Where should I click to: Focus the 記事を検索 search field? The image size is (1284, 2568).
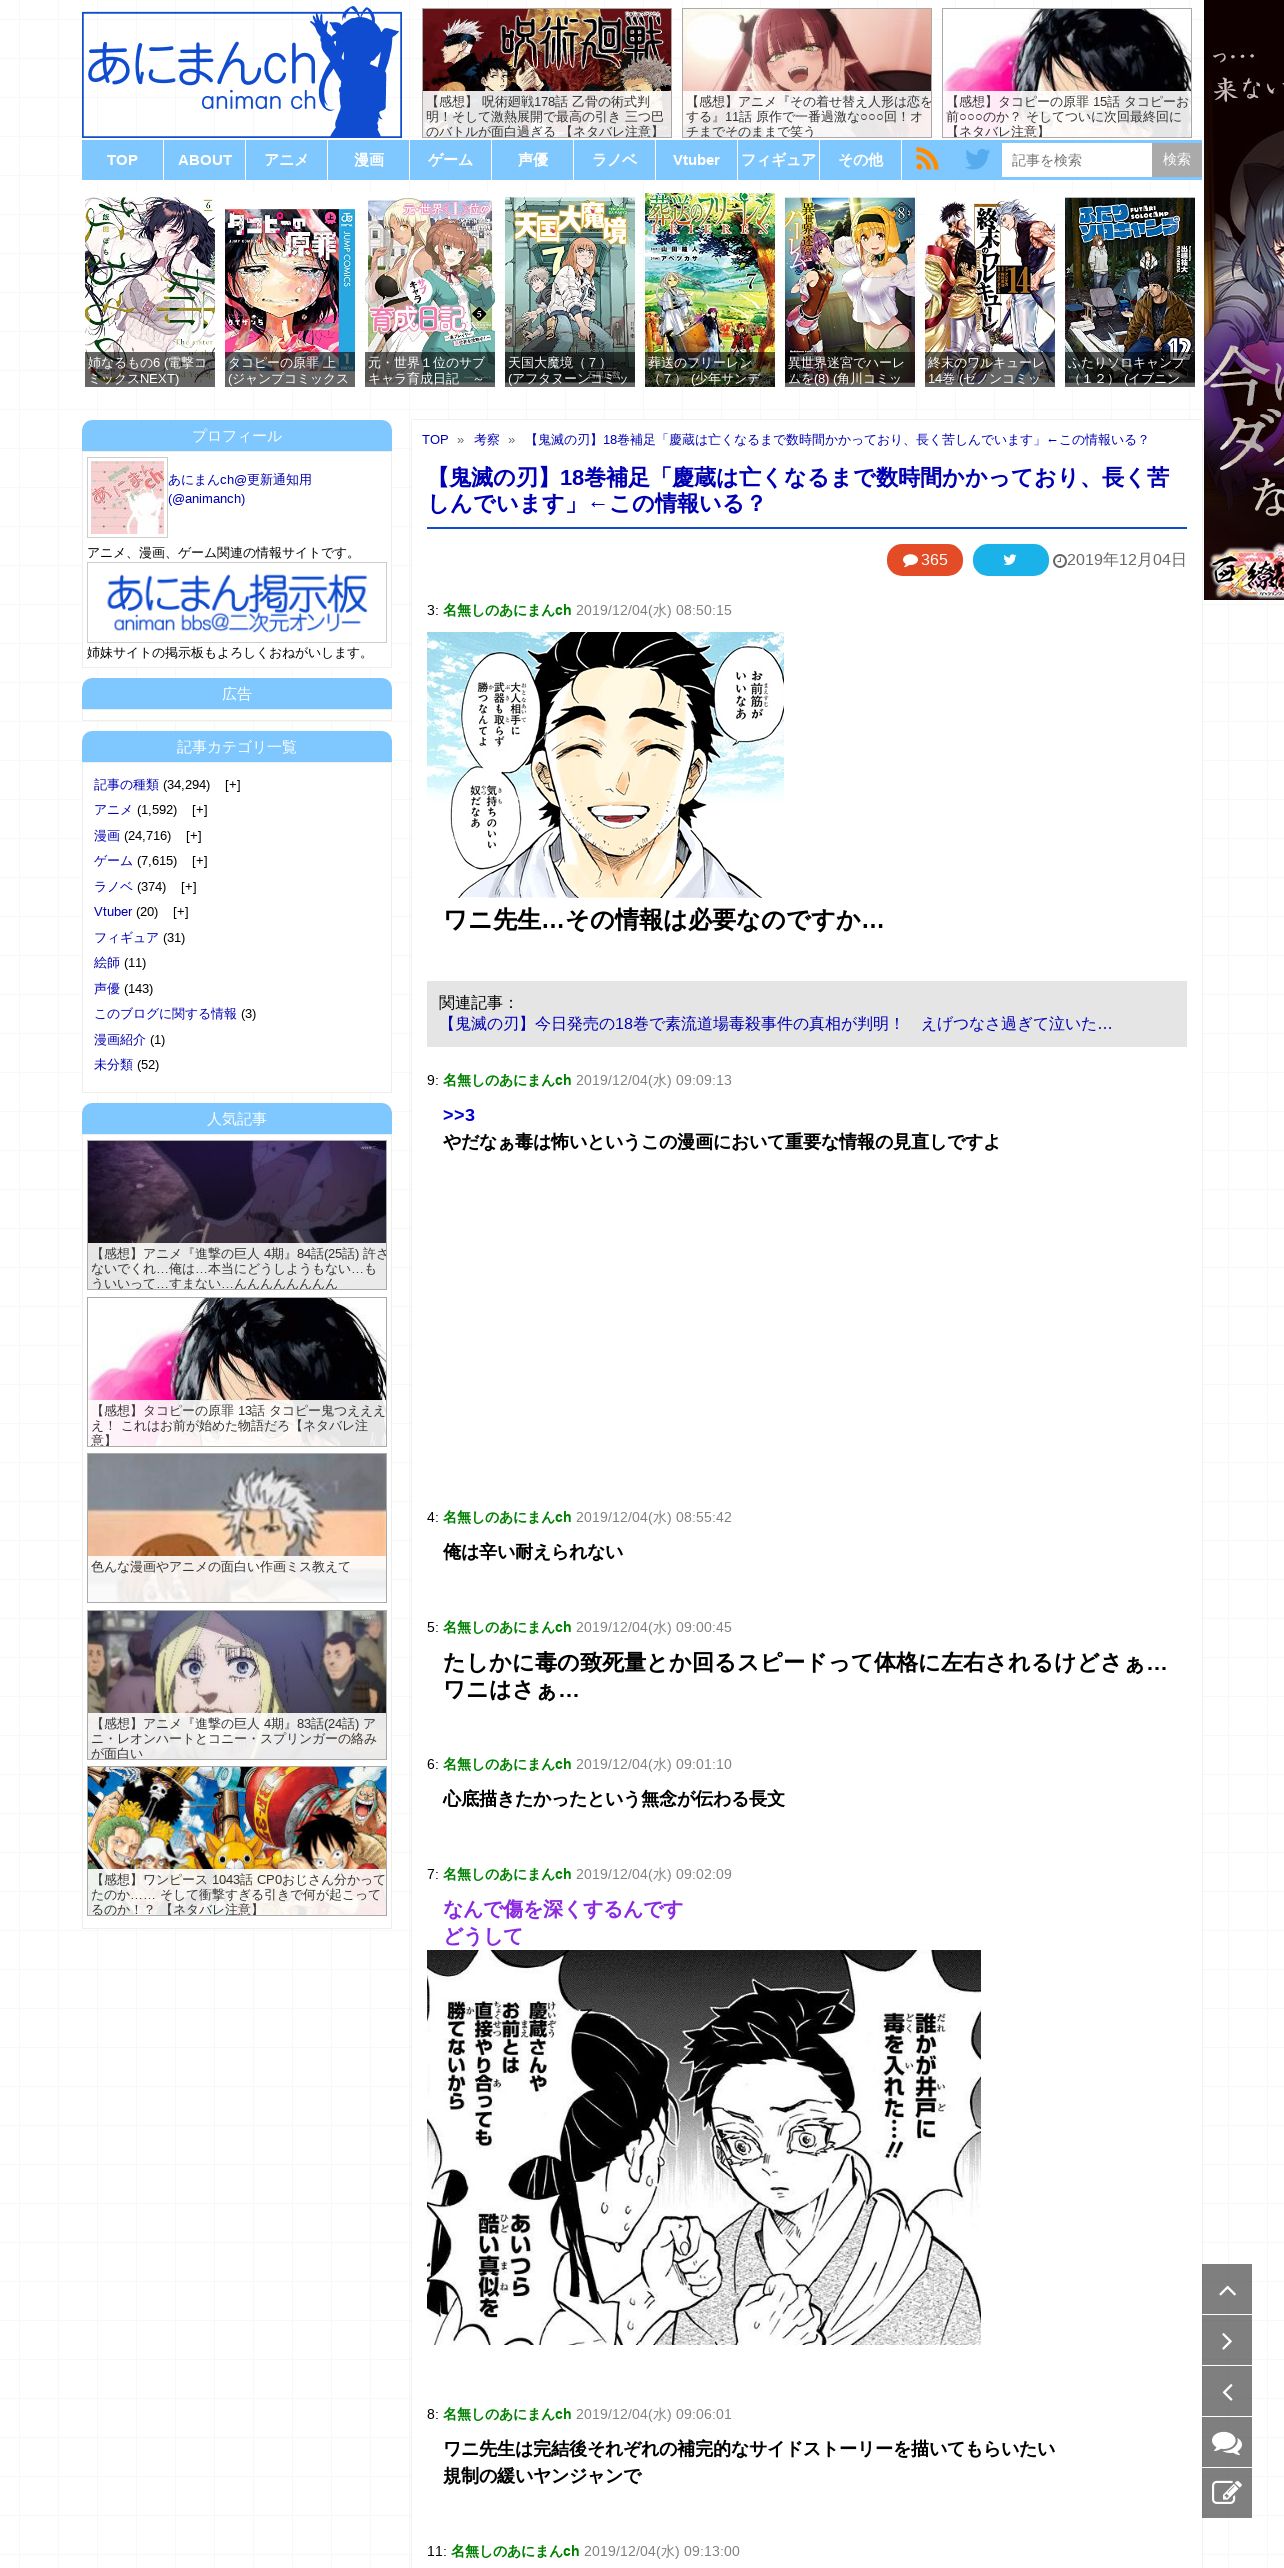[x=1077, y=160]
